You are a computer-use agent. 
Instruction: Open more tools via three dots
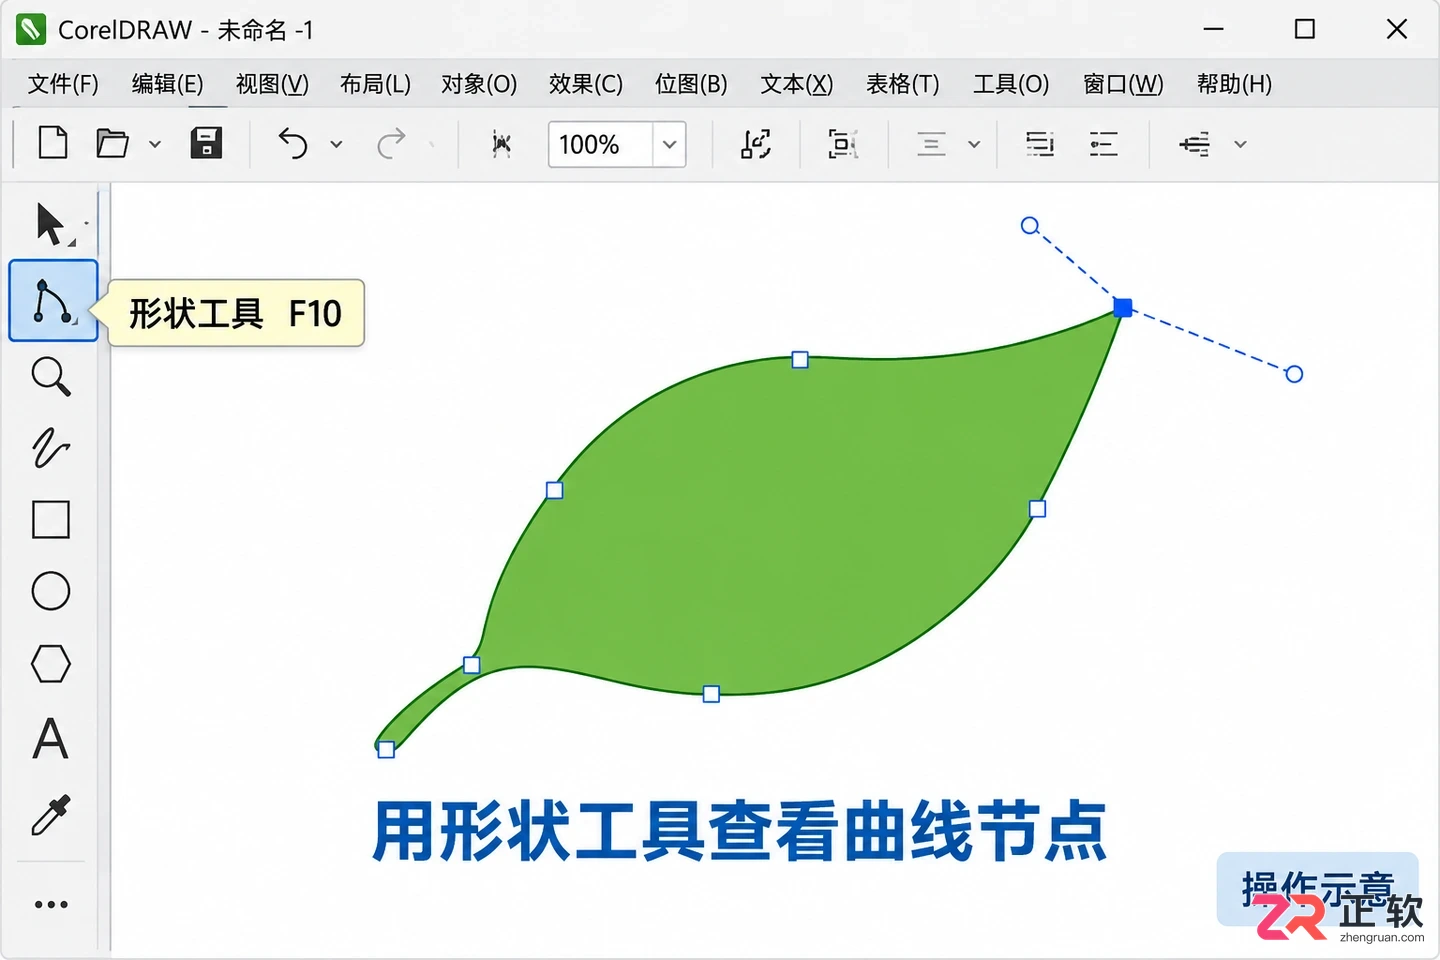51,905
